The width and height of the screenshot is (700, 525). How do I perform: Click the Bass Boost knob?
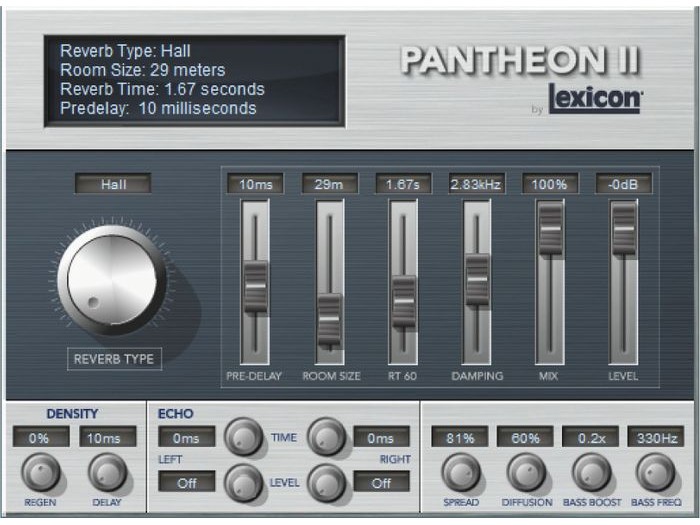[x=591, y=472]
